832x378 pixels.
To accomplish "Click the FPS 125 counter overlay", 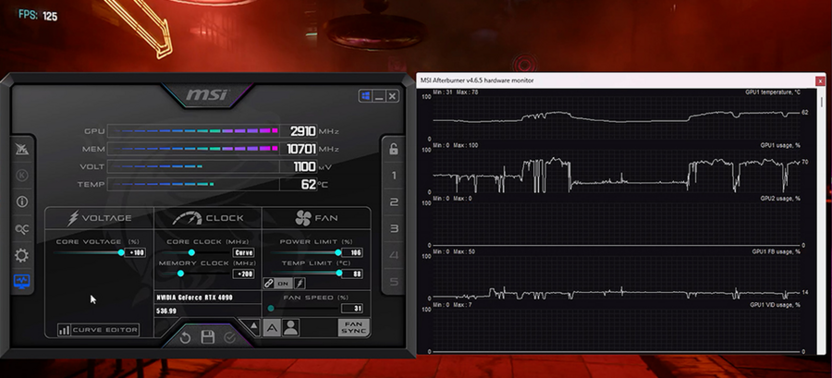I will click(x=38, y=15).
